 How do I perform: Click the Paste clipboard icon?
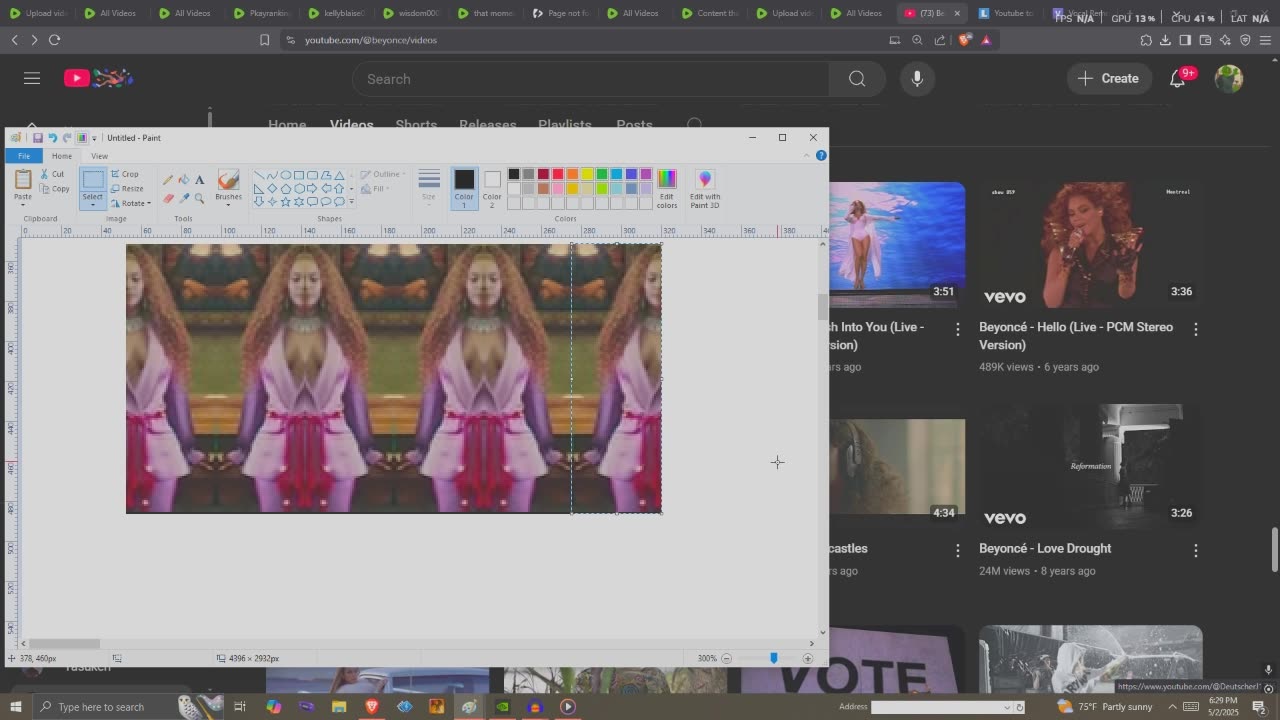(22, 180)
